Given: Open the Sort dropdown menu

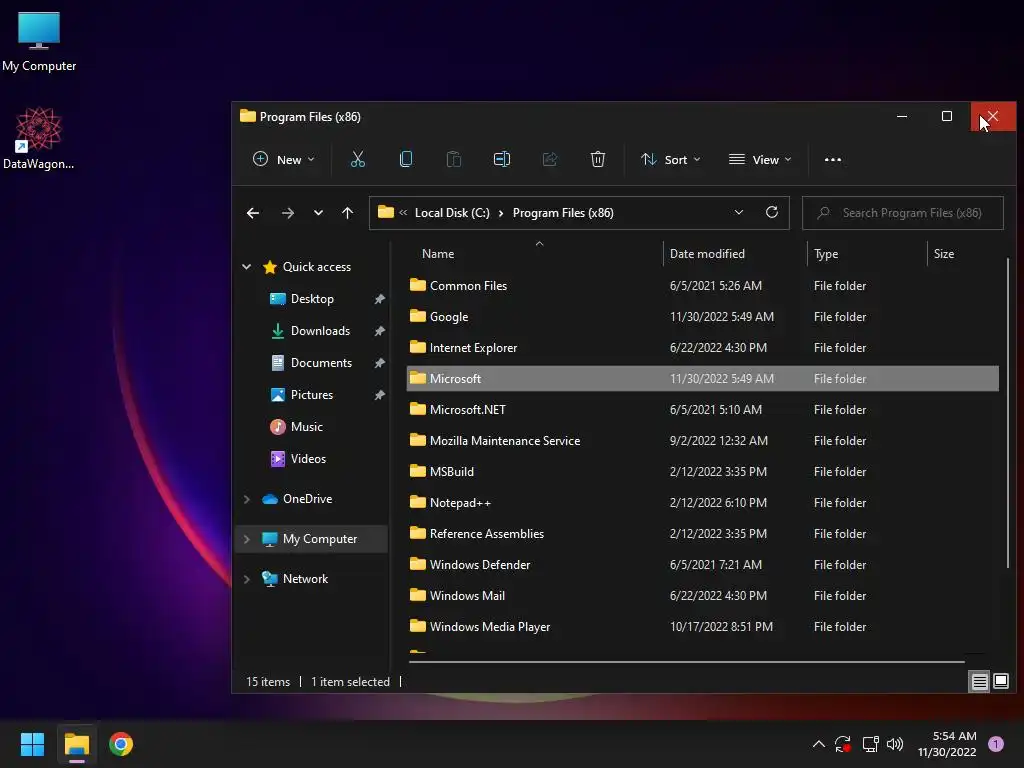Looking at the screenshot, I should click(x=671, y=159).
